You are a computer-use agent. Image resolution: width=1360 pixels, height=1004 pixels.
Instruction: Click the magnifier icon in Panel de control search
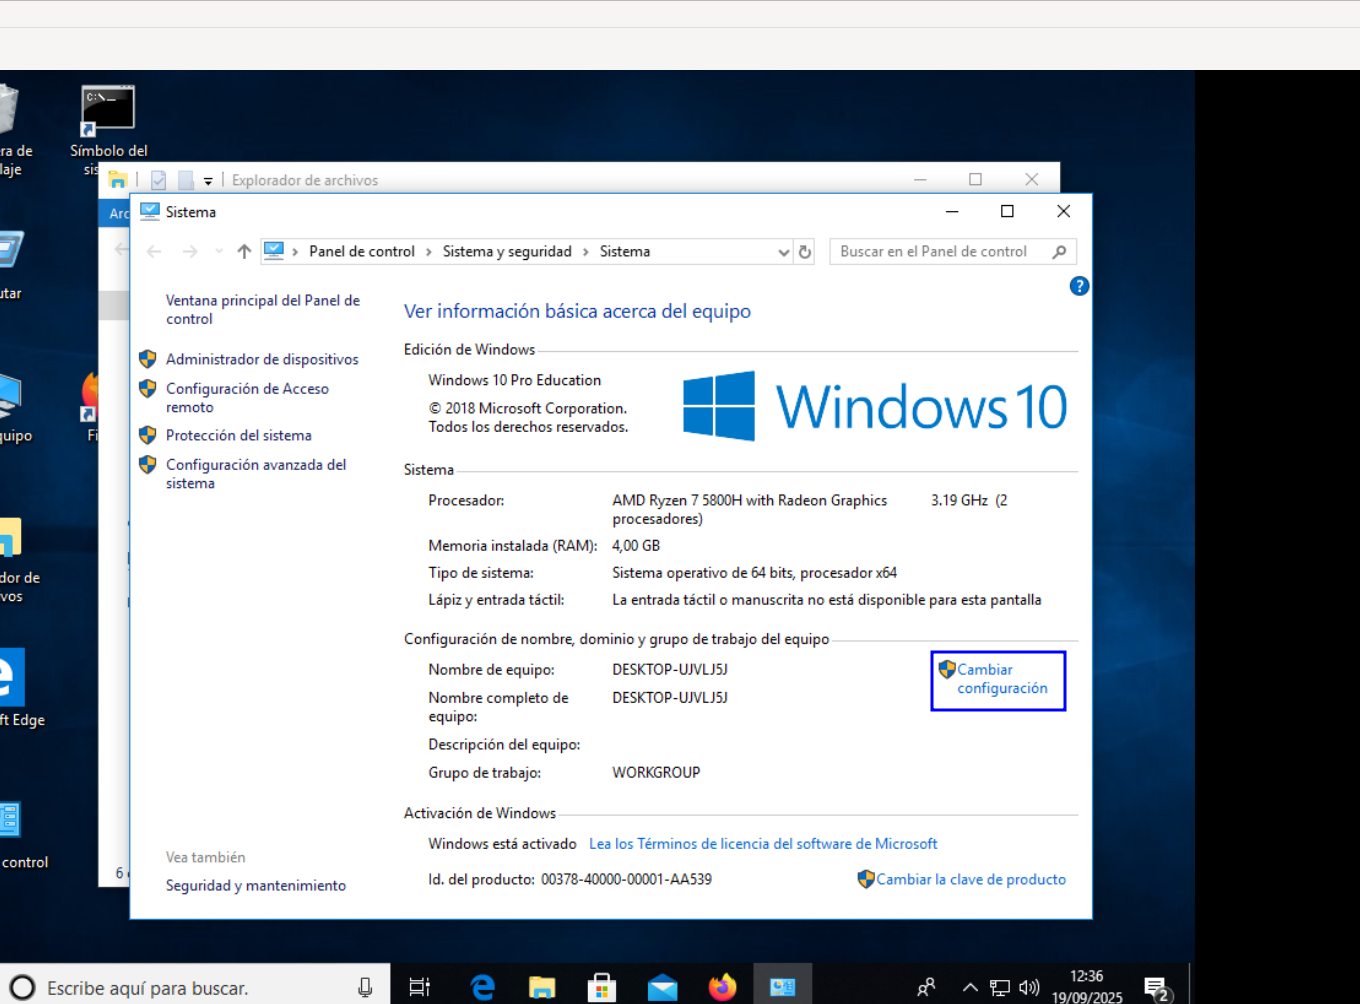coord(1060,252)
